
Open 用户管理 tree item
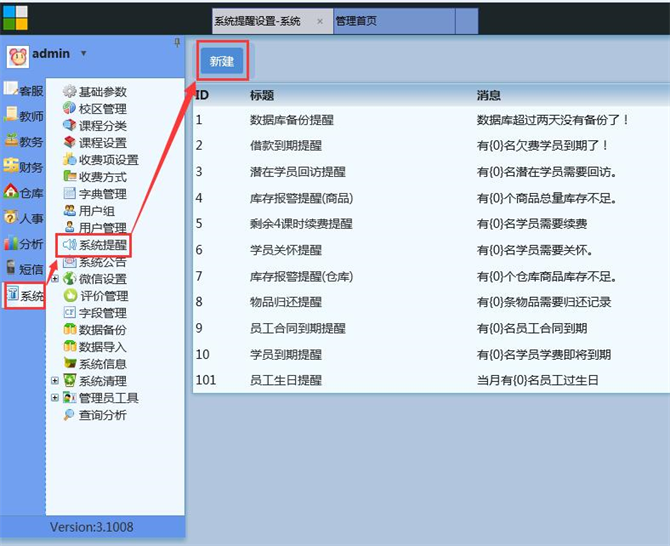pos(94,227)
